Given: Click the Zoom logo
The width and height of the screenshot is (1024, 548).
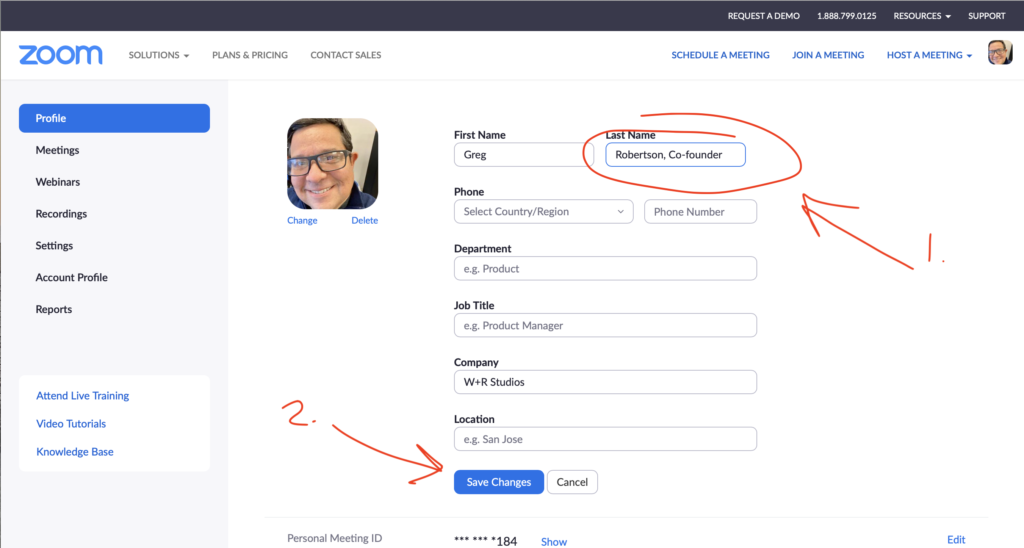Looking at the screenshot, I should coord(60,55).
